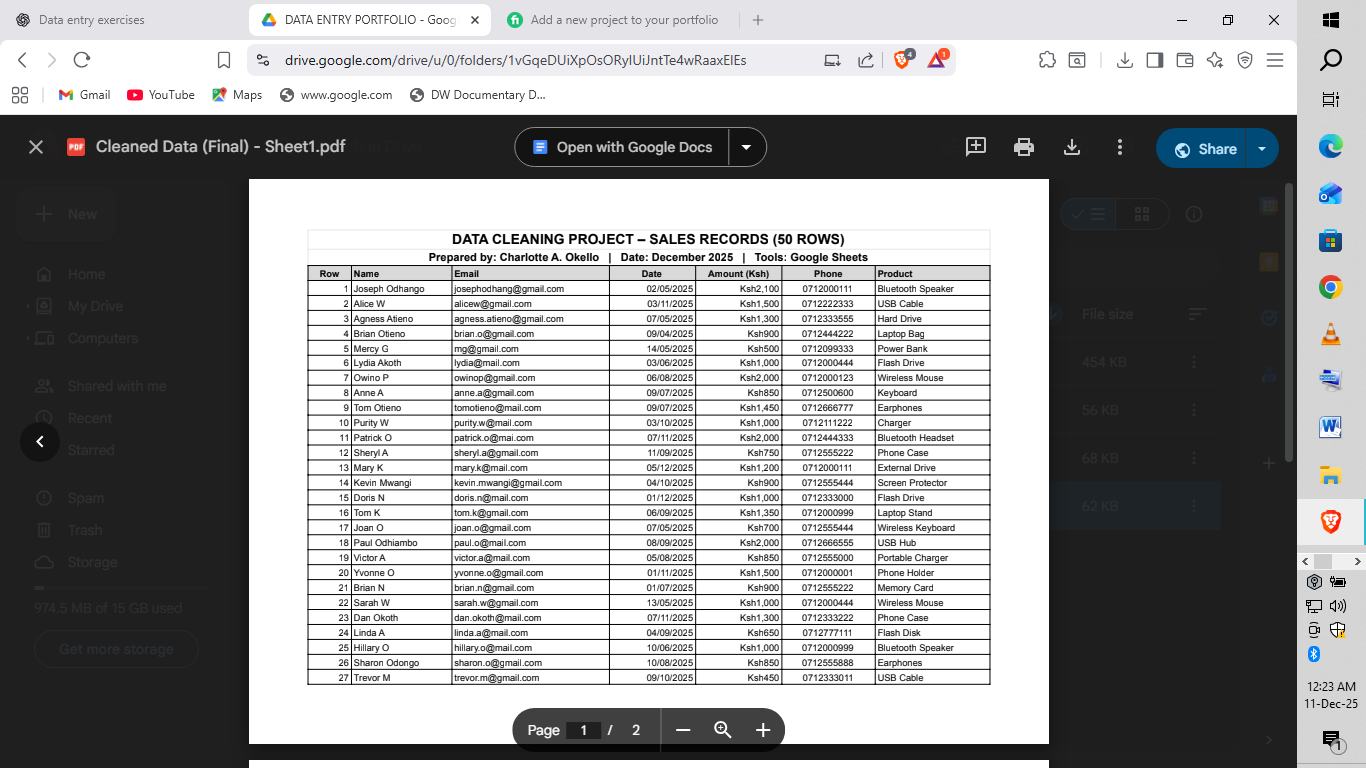Switch Drive to grid view

(x=1141, y=214)
